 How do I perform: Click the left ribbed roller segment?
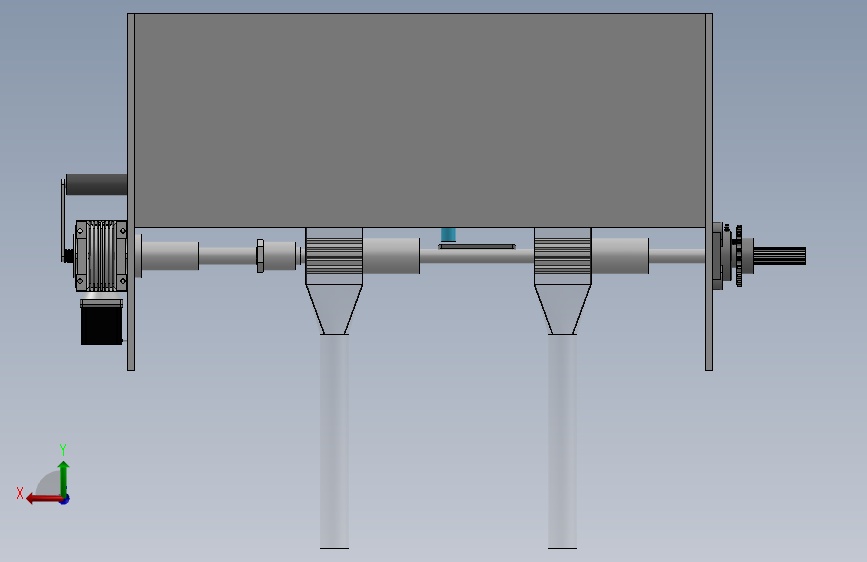click(x=334, y=256)
